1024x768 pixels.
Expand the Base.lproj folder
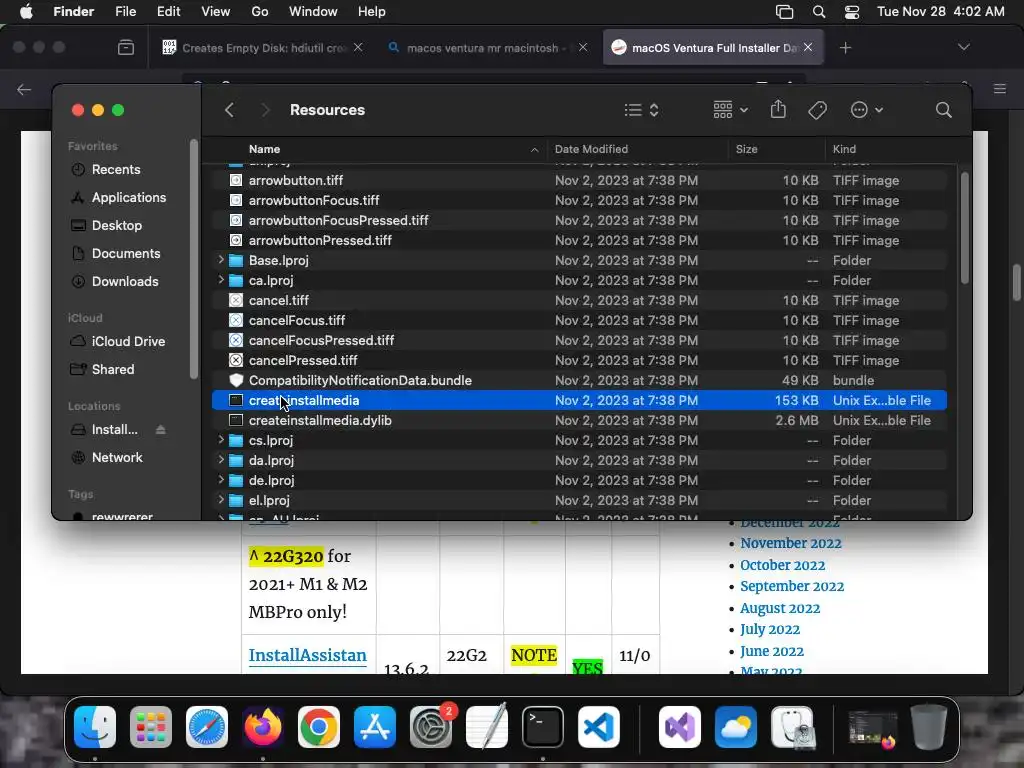(x=221, y=260)
